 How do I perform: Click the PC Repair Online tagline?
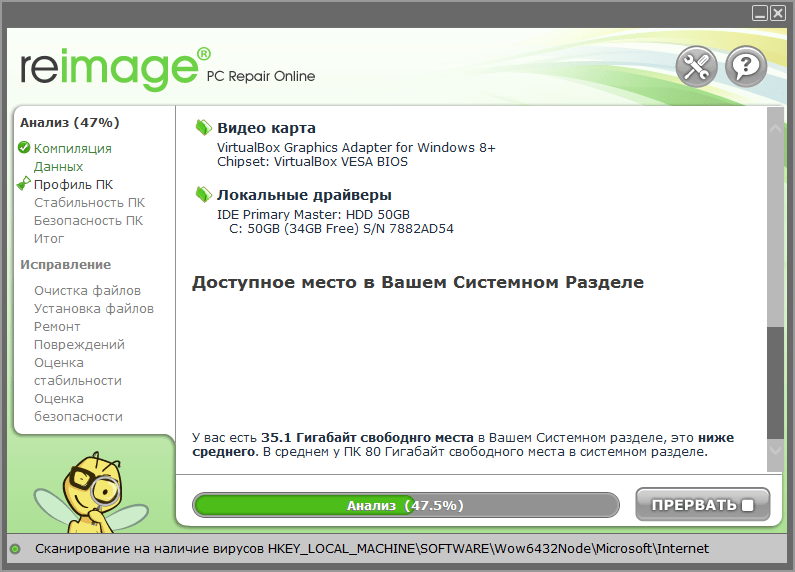pos(261,76)
